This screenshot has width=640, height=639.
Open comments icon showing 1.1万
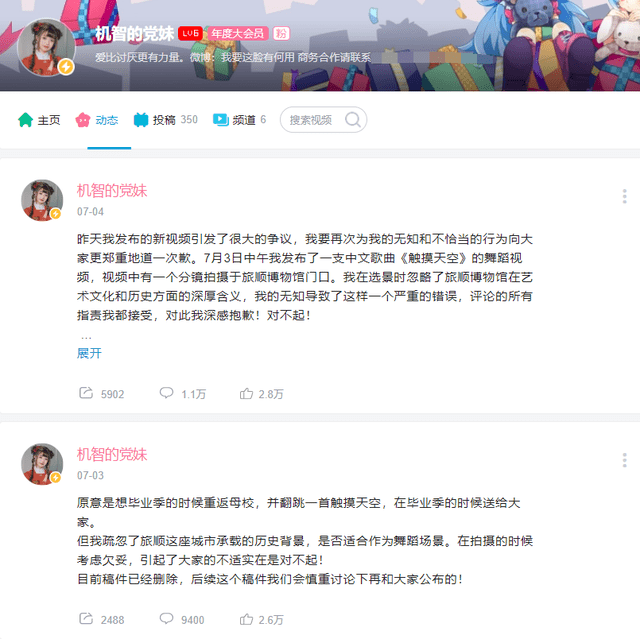tap(166, 393)
